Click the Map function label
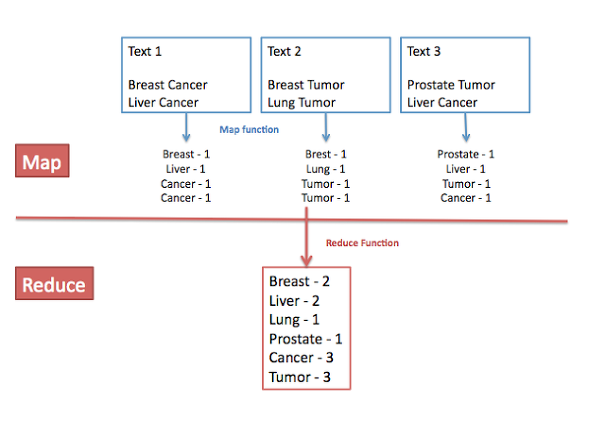Screen dimensions: 605x436 tap(249, 130)
